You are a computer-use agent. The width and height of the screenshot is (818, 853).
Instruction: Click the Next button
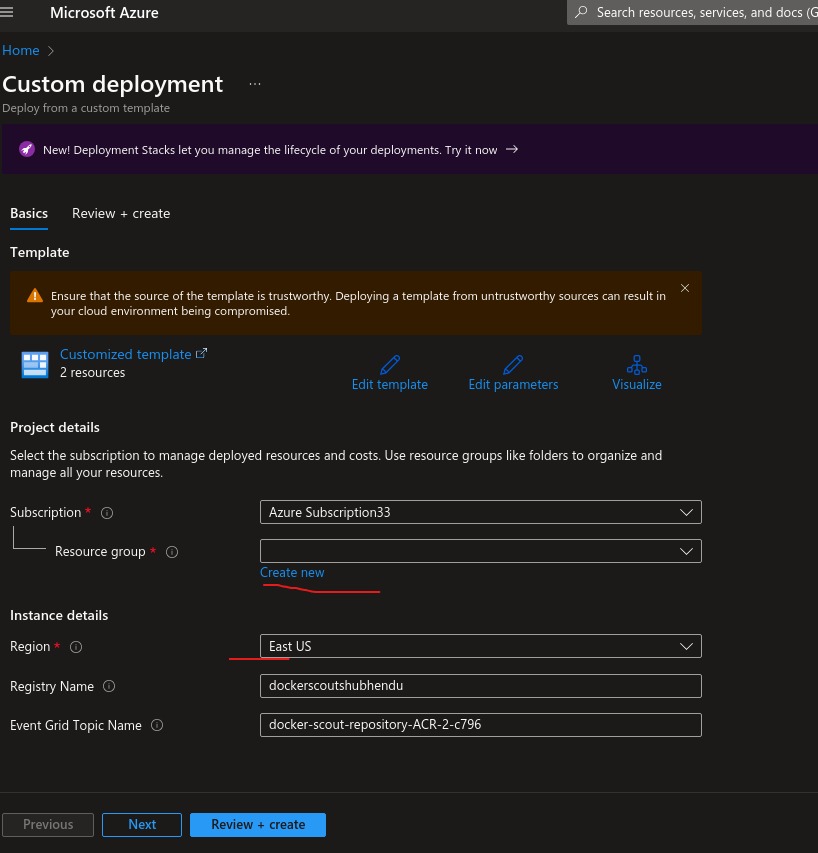142,825
